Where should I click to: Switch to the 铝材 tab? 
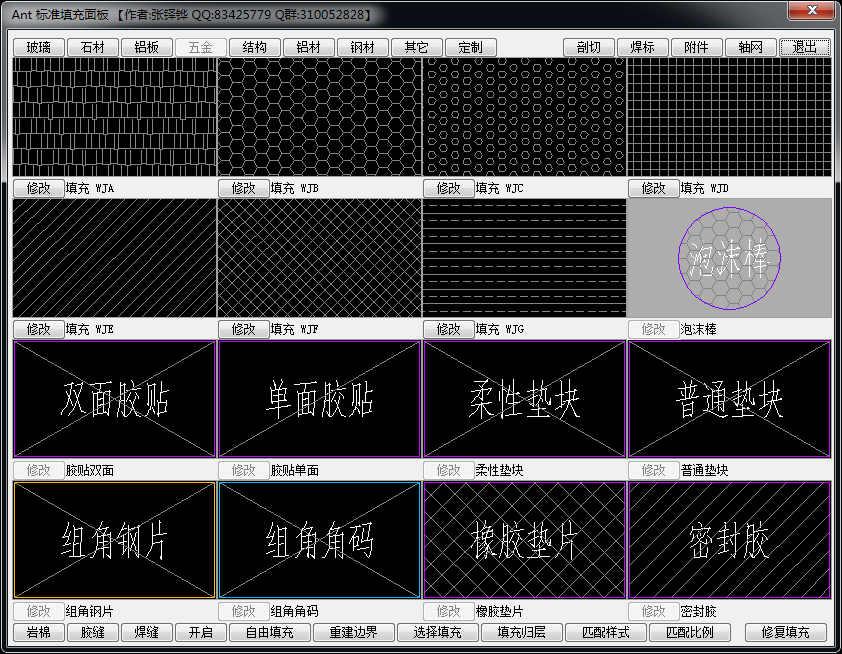point(309,47)
